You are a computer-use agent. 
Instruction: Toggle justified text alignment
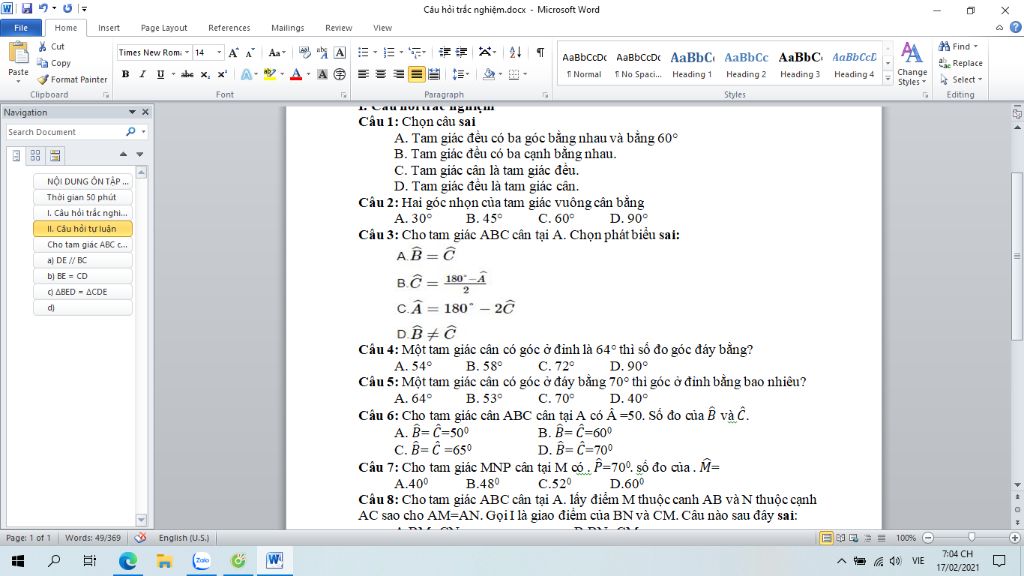(416, 74)
